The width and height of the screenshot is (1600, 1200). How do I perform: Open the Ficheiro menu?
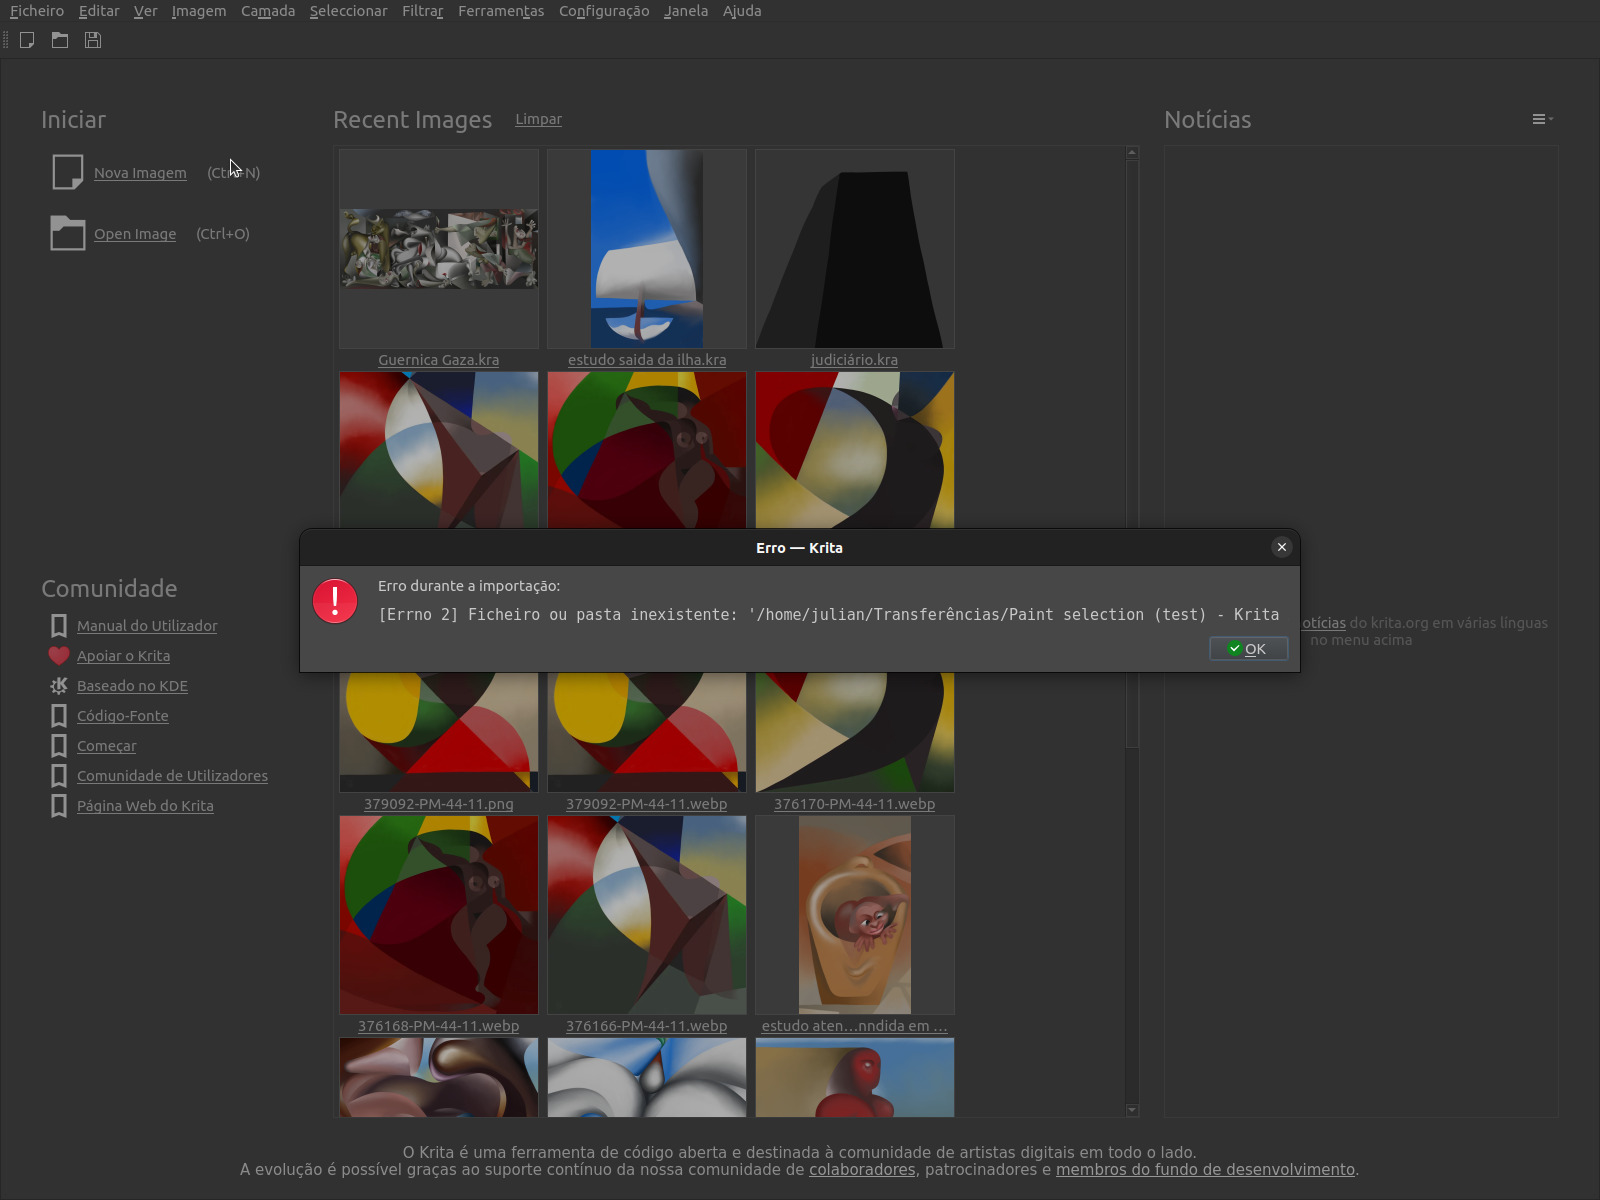pos(37,11)
